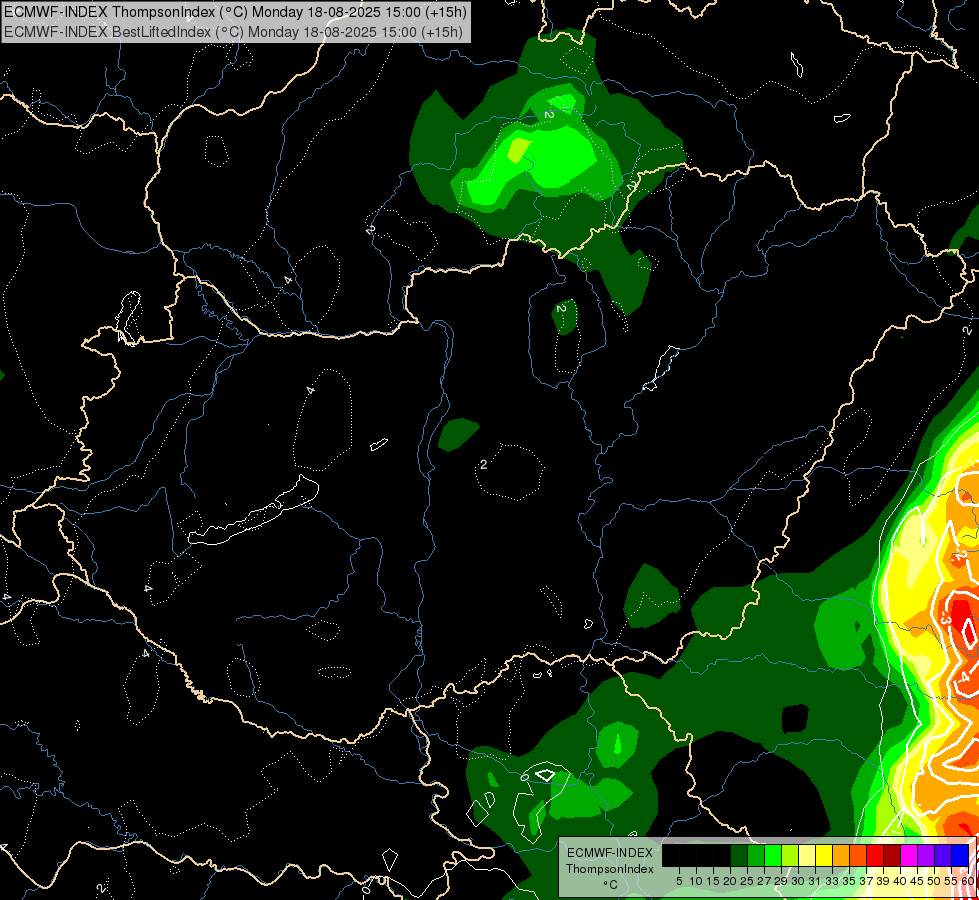Image resolution: width=979 pixels, height=900 pixels.
Task: Select the legend scale value '20'
Action: pos(731,881)
